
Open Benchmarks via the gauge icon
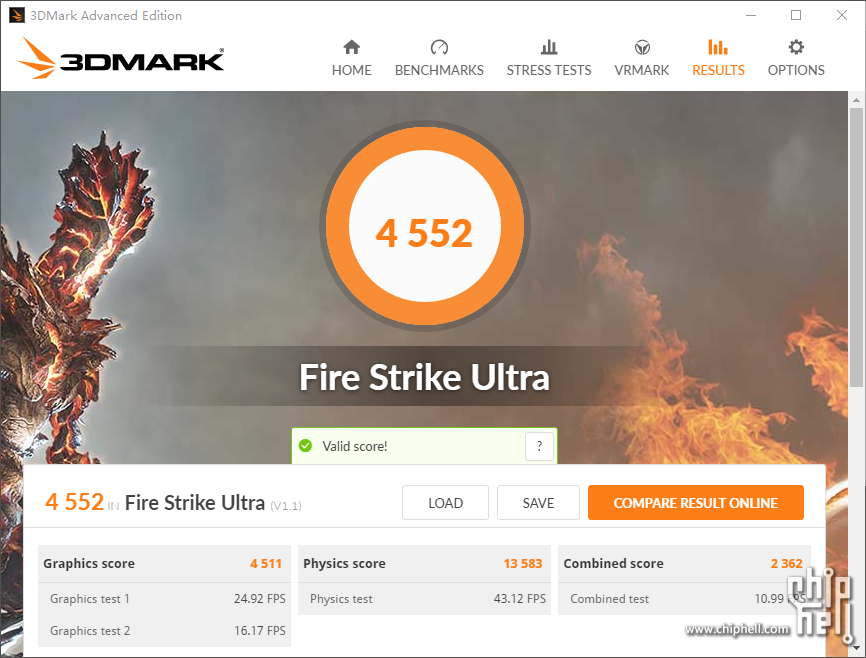click(x=439, y=48)
